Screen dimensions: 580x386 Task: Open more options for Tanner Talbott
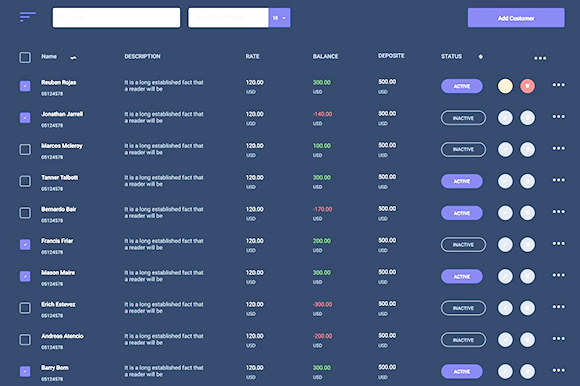pyautogui.click(x=559, y=180)
